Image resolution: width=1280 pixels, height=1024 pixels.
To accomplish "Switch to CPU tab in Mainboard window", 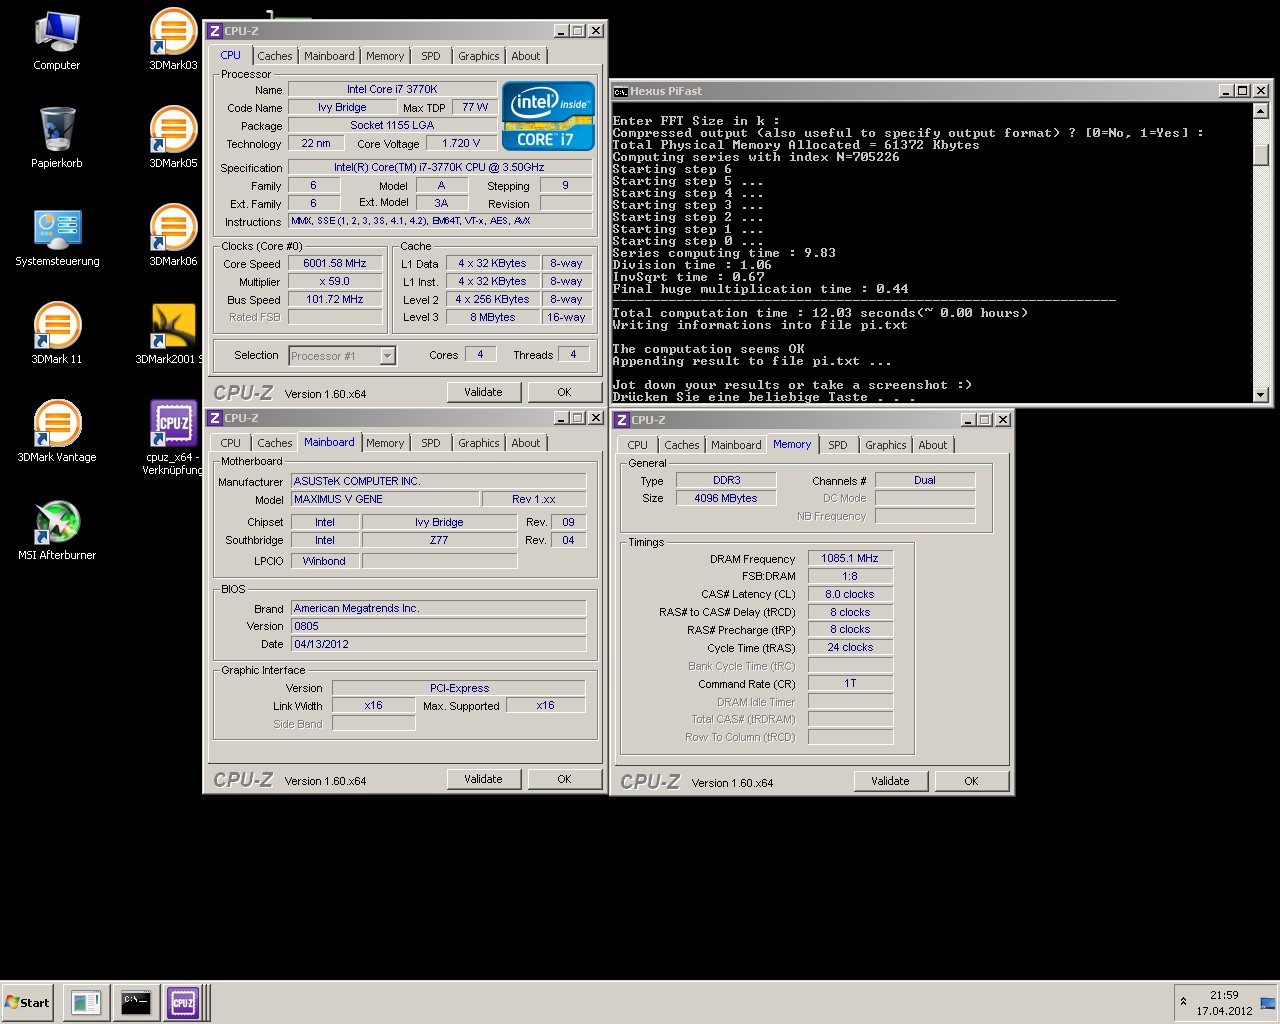I will (231, 443).
